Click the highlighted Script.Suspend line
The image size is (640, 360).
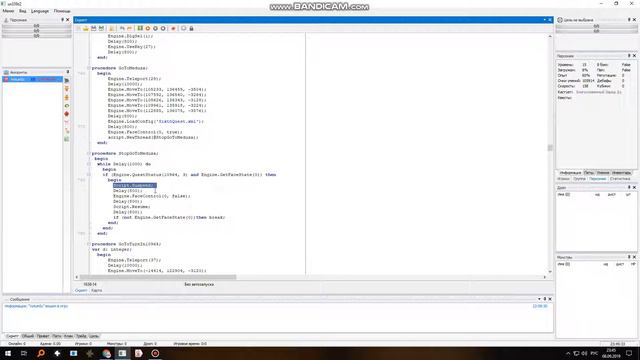[x=135, y=185]
